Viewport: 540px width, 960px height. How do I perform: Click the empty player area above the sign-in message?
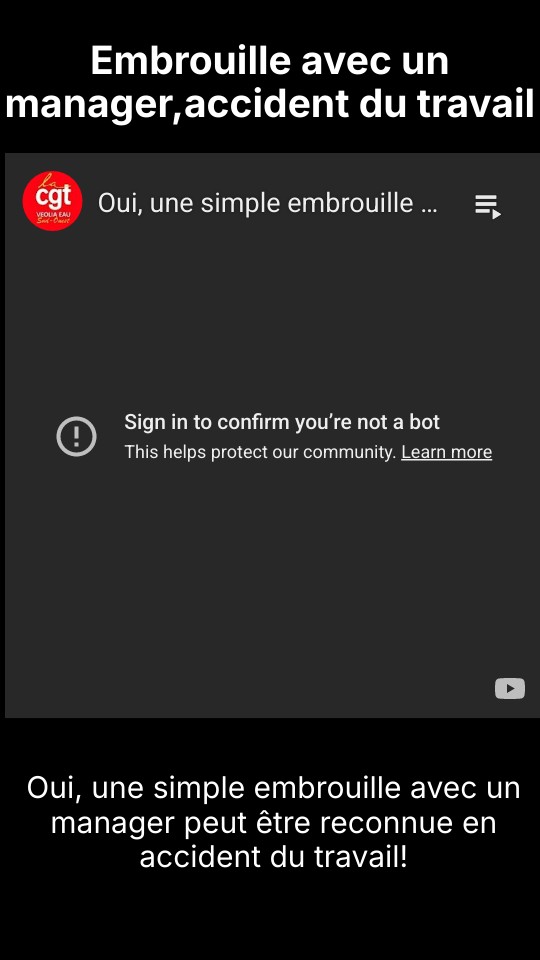[x=270, y=318]
